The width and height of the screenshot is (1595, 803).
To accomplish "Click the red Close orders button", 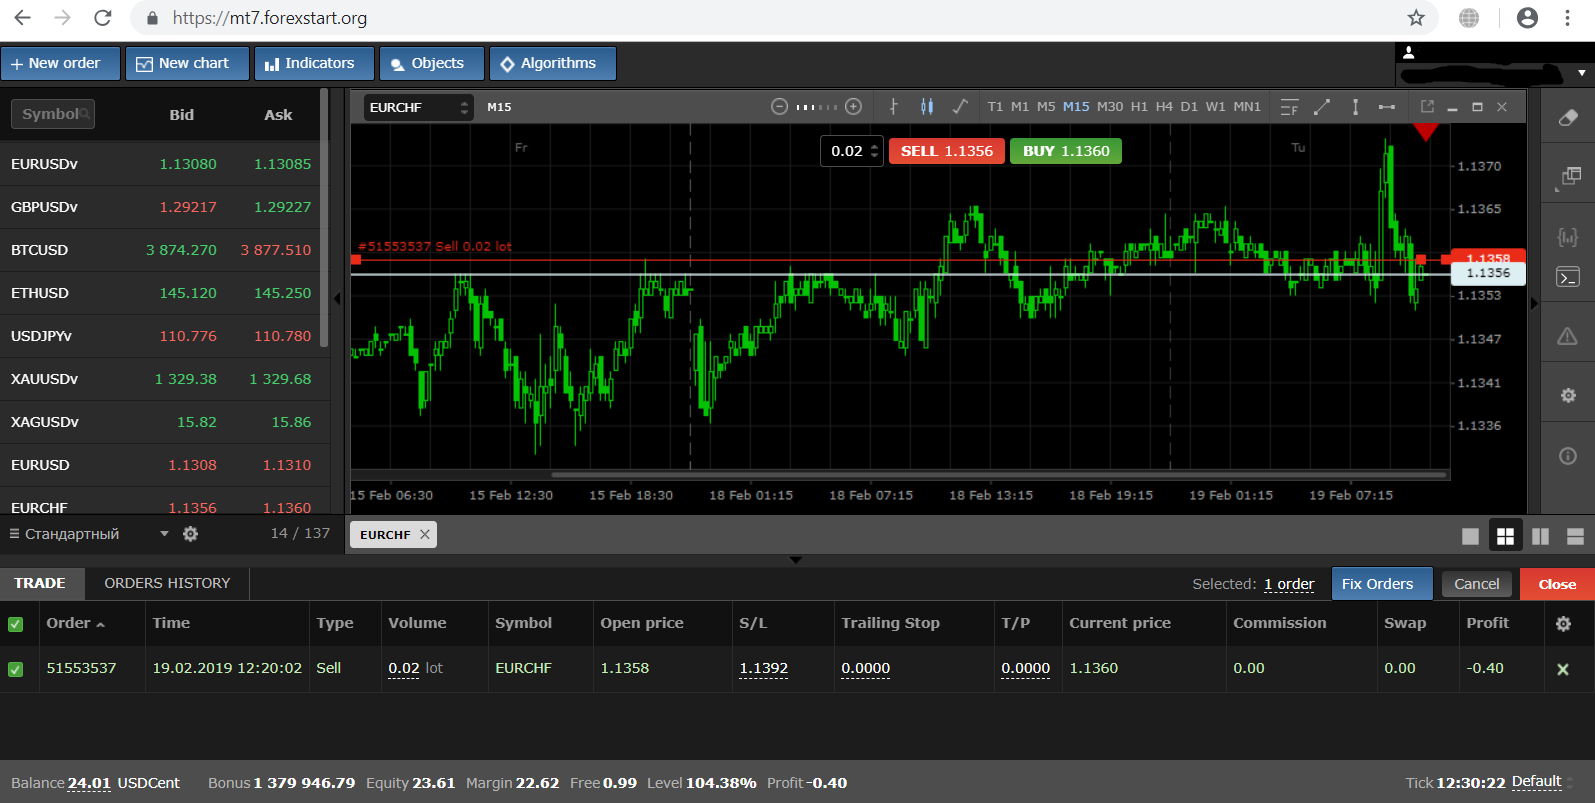I will click(x=1557, y=584).
